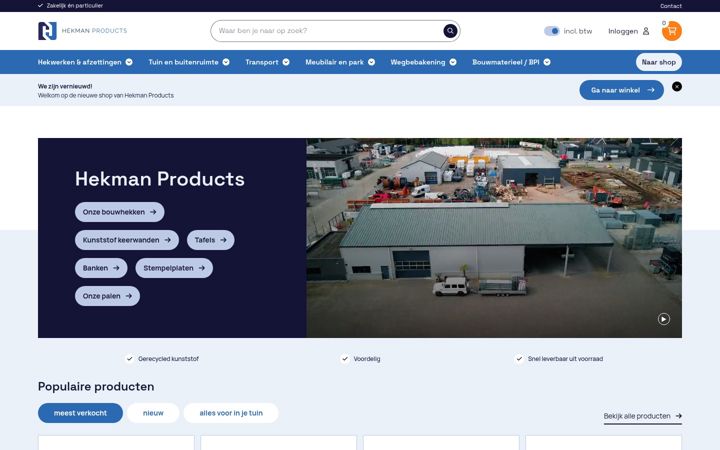Click the 'Hekman Products' hero heading

tap(160, 179)
